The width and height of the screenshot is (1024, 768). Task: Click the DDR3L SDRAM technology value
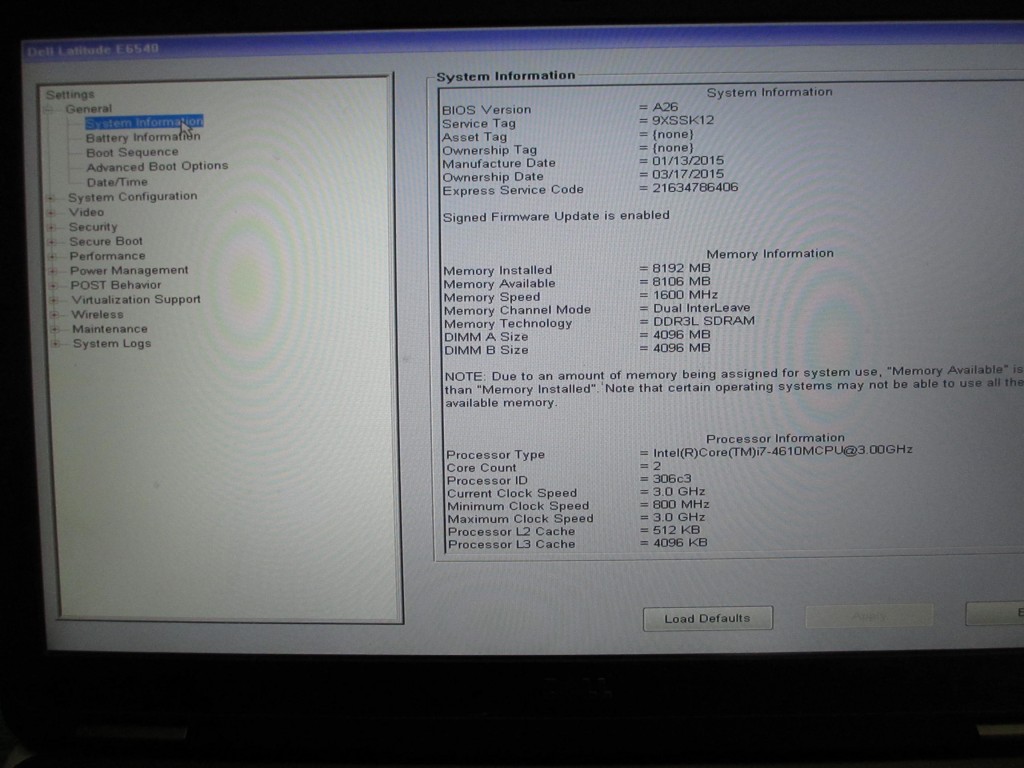[704, 321]
